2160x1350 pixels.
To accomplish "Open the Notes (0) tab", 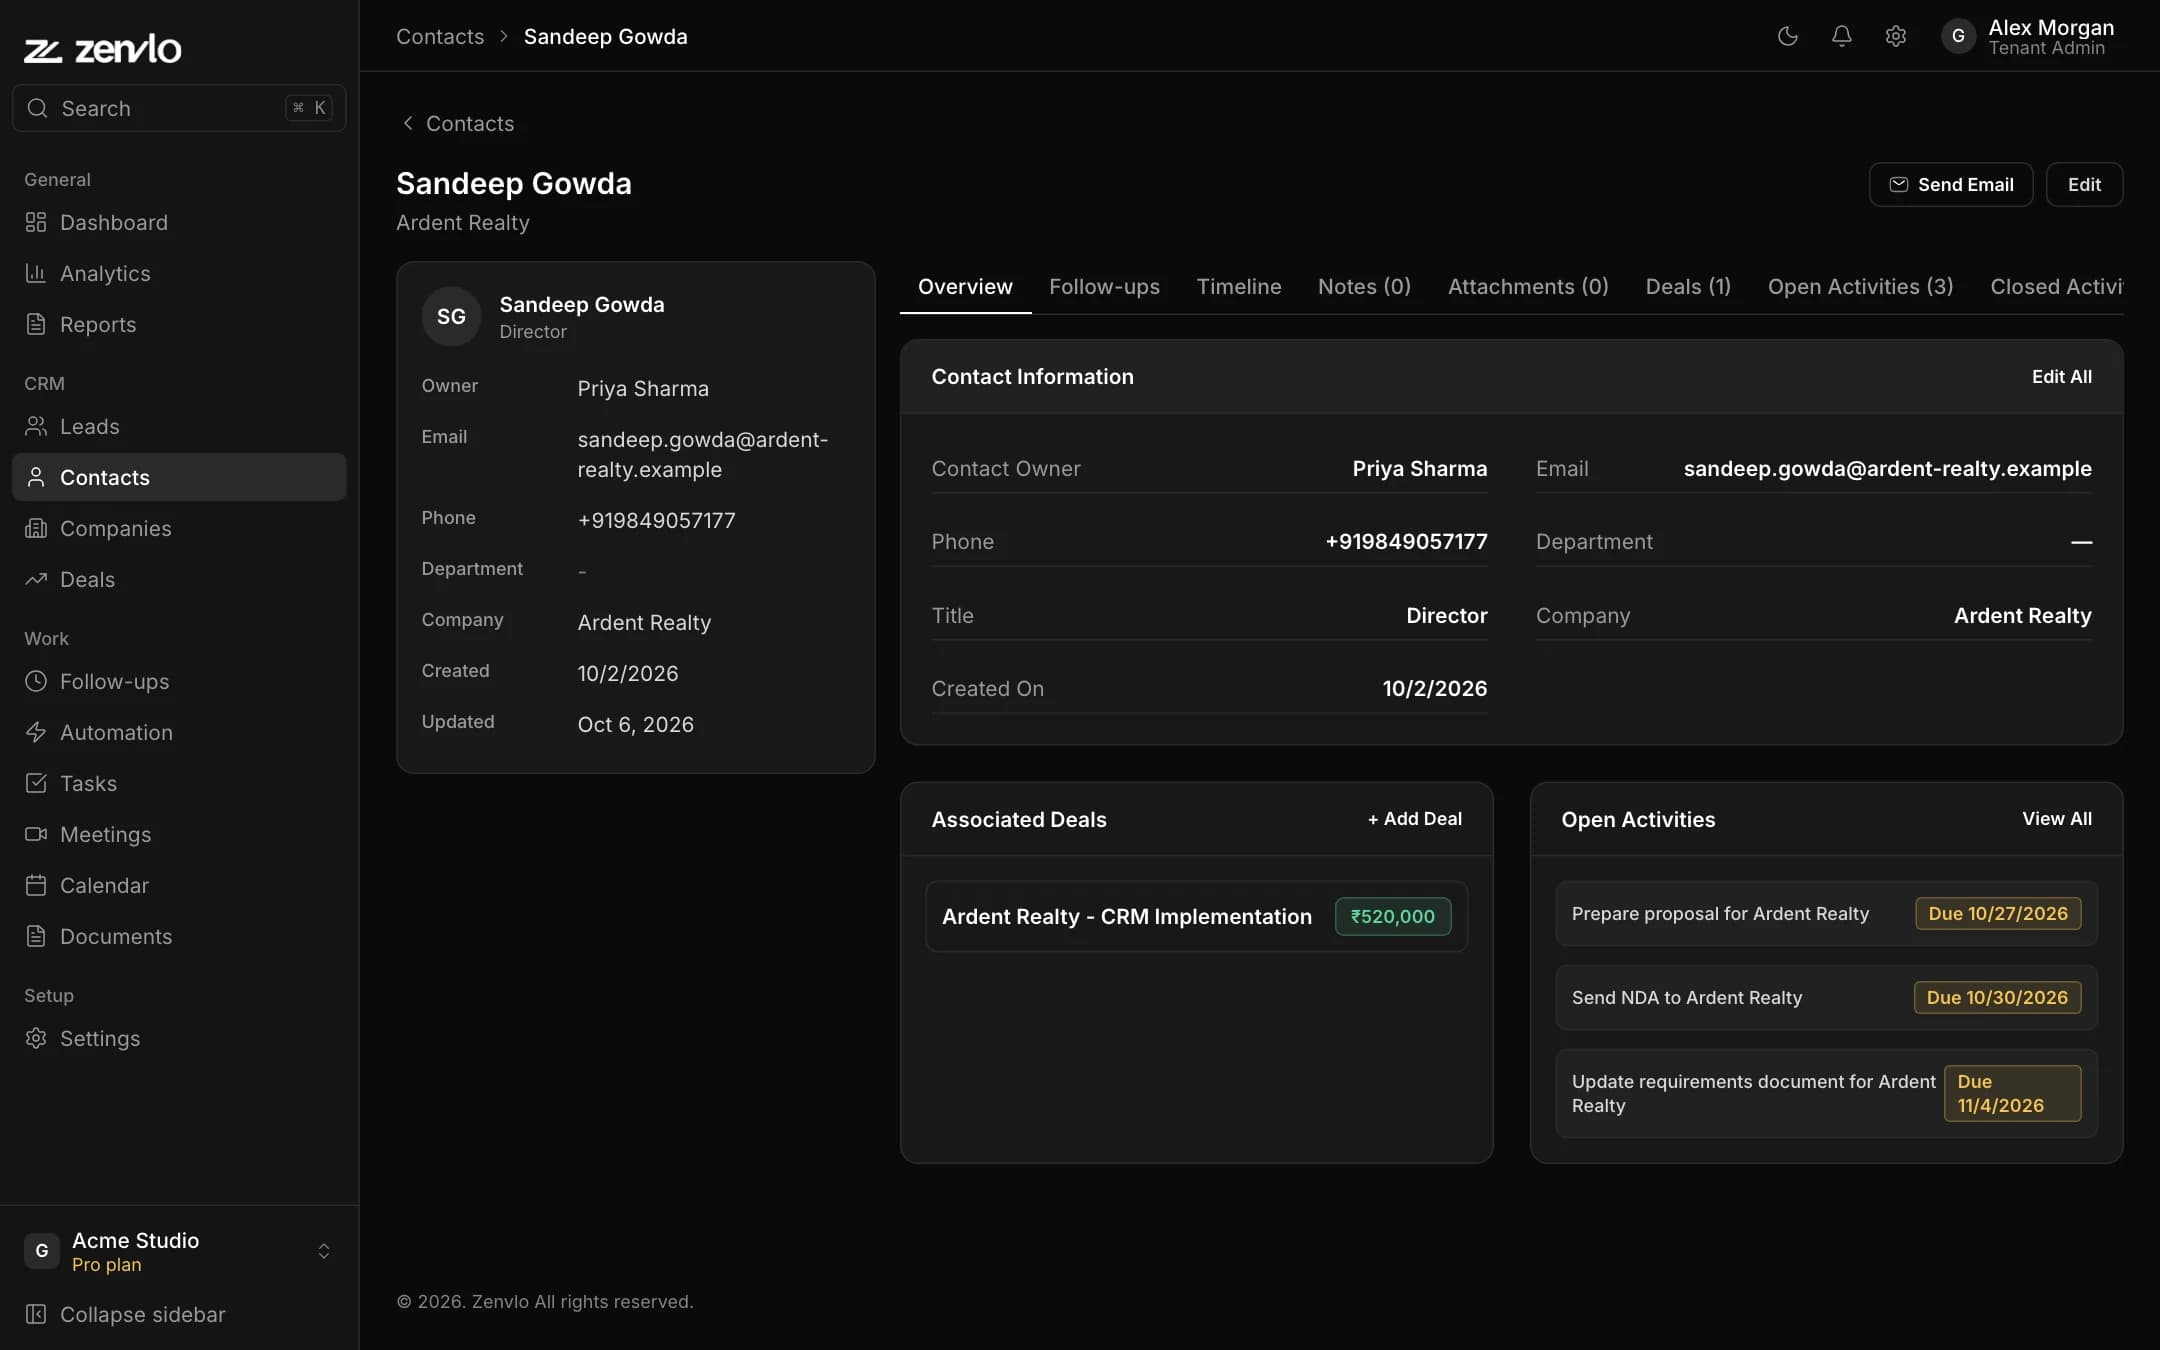I will pos(1364,287).
